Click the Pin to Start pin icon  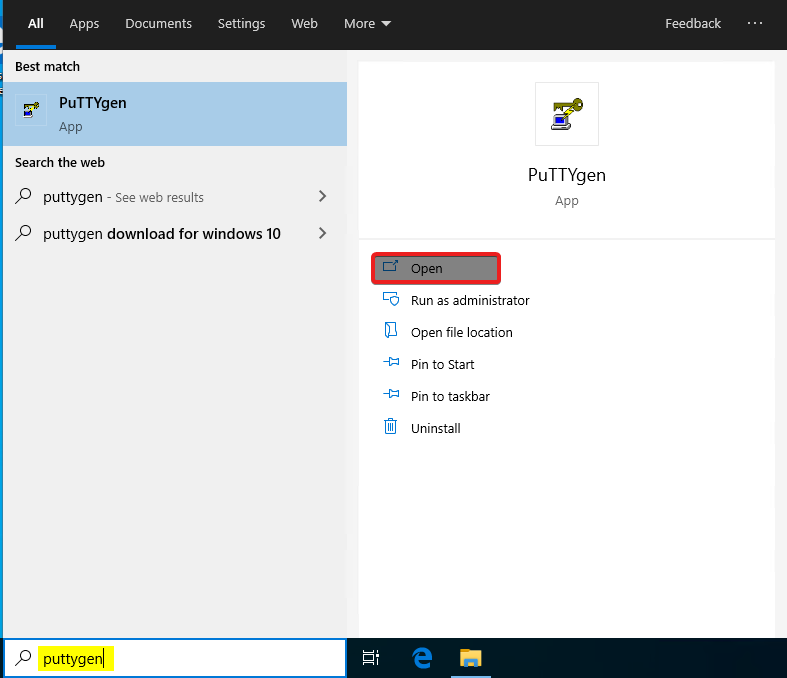[391, 362]
